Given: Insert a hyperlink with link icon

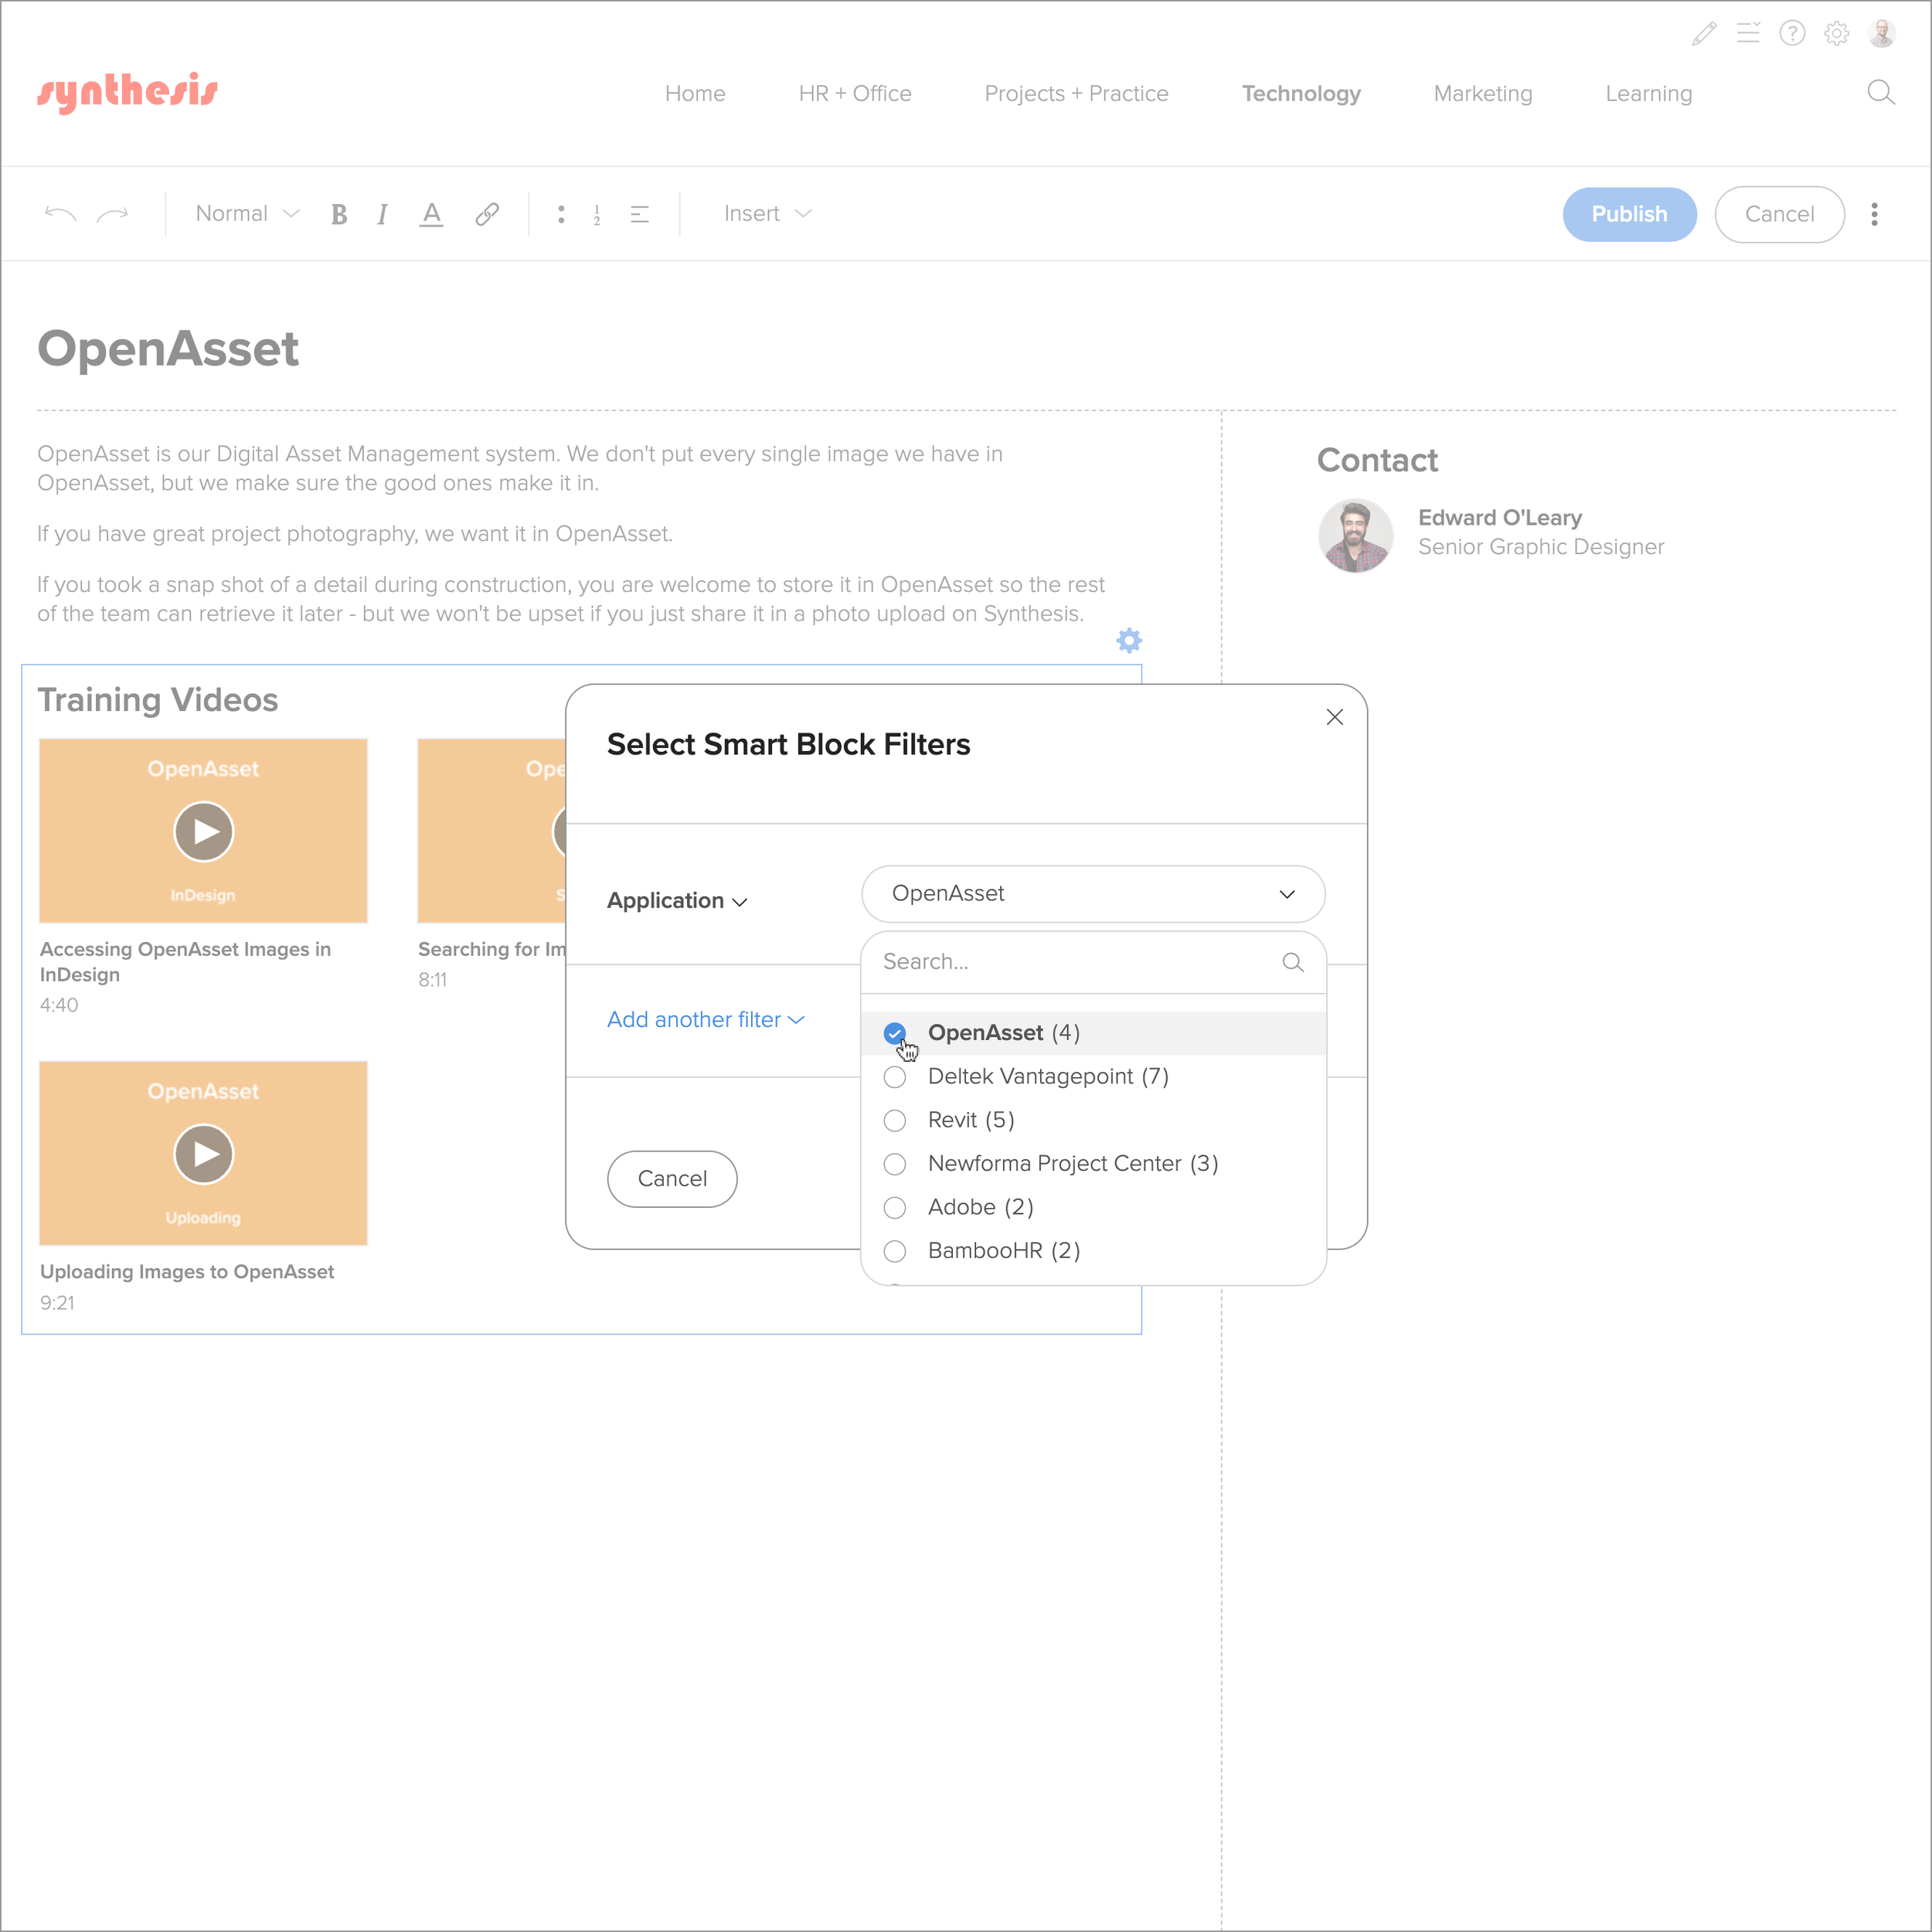Looking at the screenshot, I should 487,214.
